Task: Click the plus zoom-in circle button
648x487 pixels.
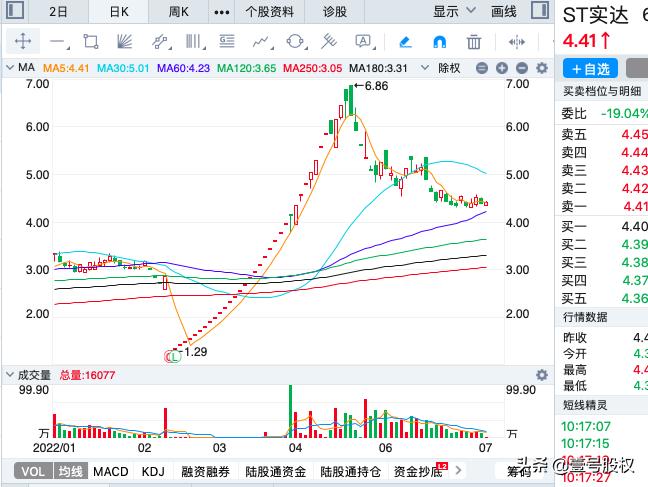Action: coord(502,68)
